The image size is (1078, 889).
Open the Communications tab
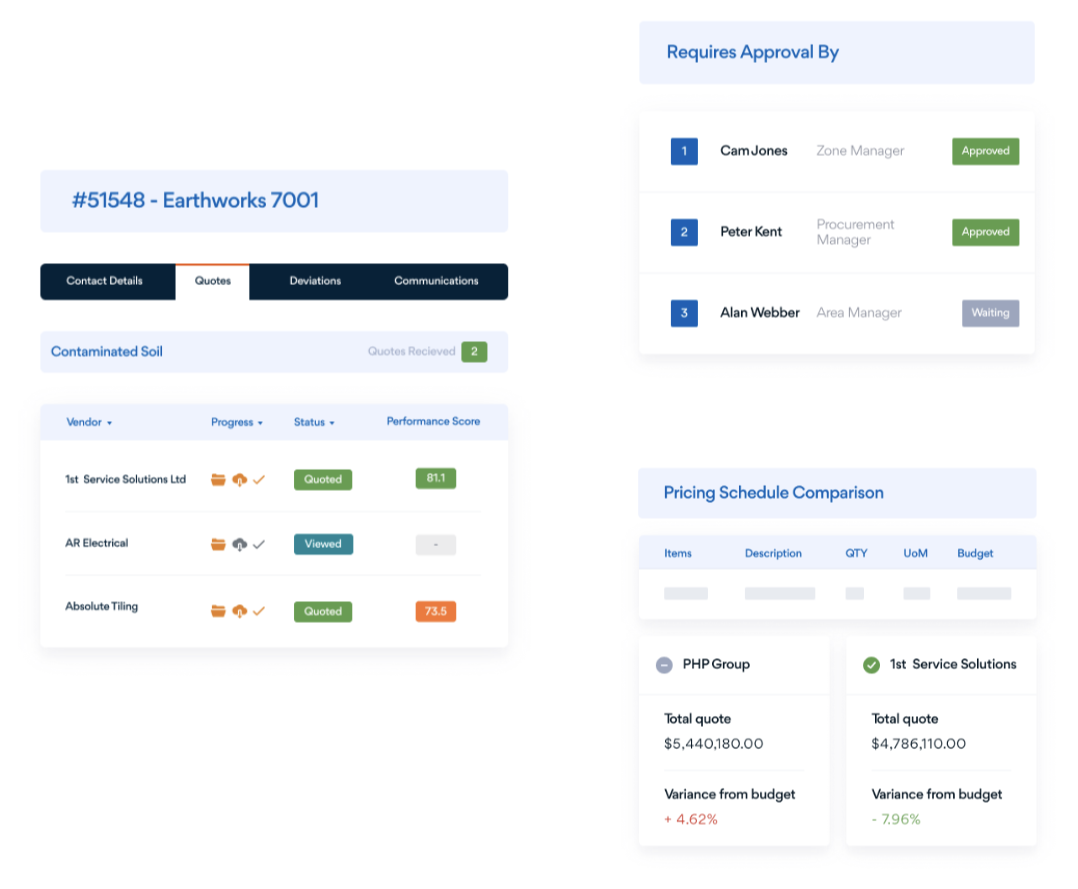436,281
